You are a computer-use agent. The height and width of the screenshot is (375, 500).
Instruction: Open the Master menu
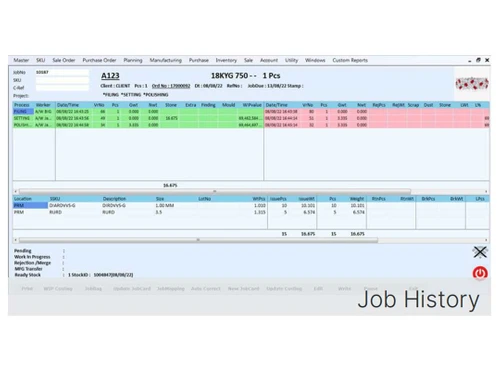point(21,60)
